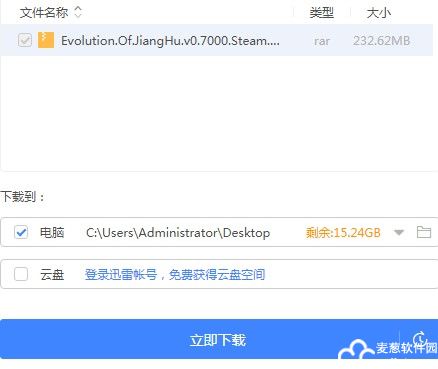
Task: Select the Evolution.Of.JiangHu.v0.7000.Steam file name
Action: (170, 41)
